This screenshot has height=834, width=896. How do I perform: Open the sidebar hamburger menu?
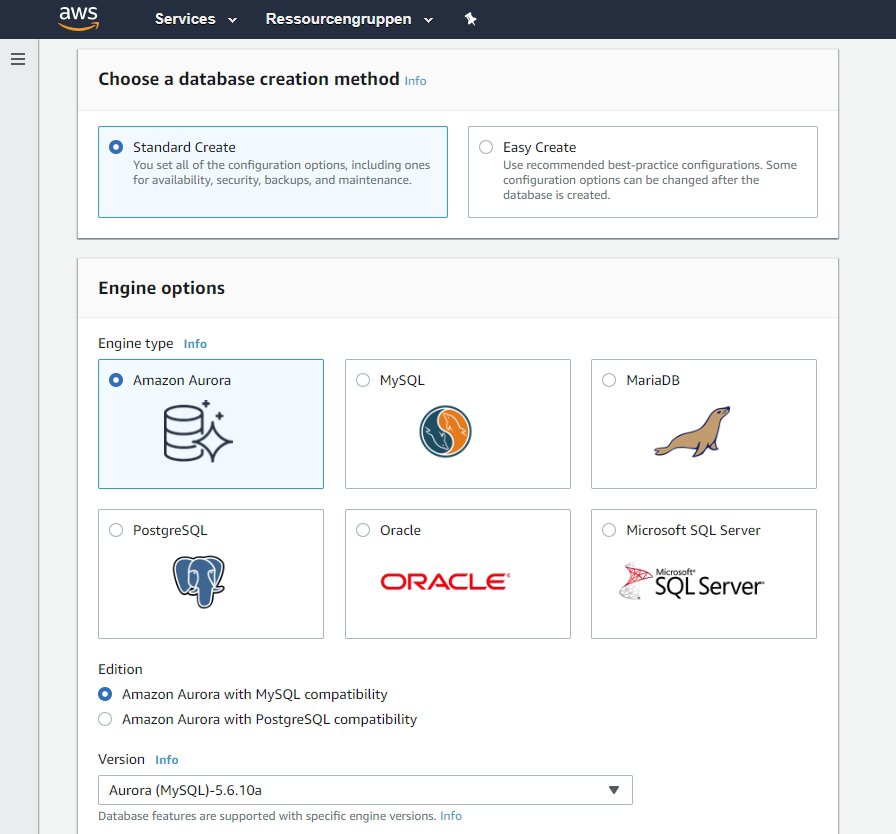tap(18, 58)
